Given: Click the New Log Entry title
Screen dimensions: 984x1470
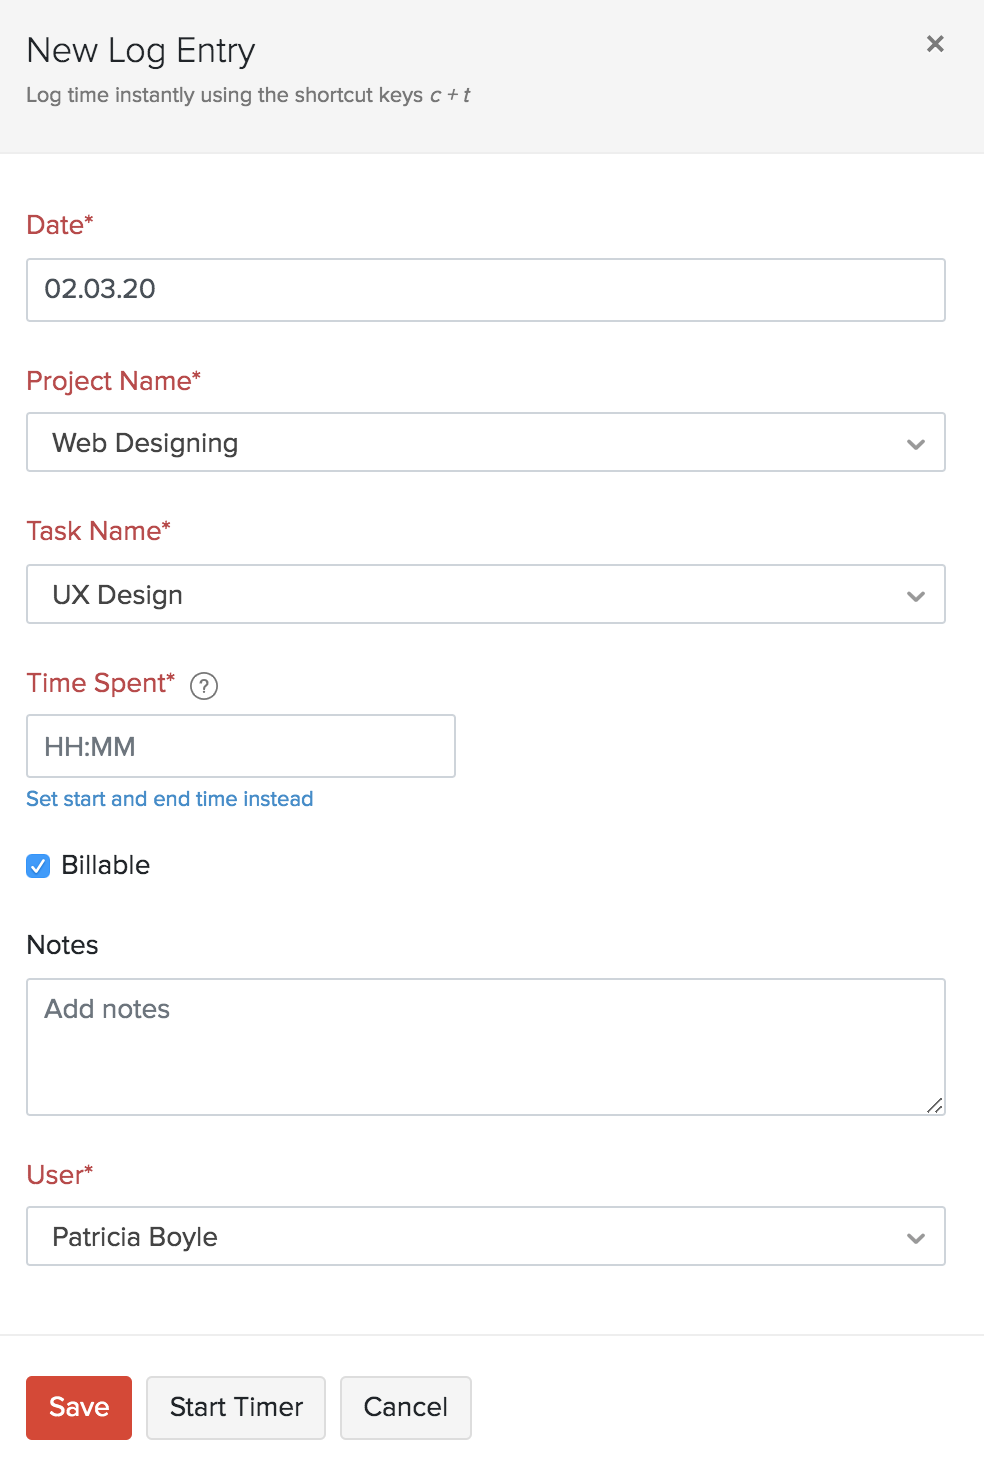Looking at the screenshot, I should (140, 49).
